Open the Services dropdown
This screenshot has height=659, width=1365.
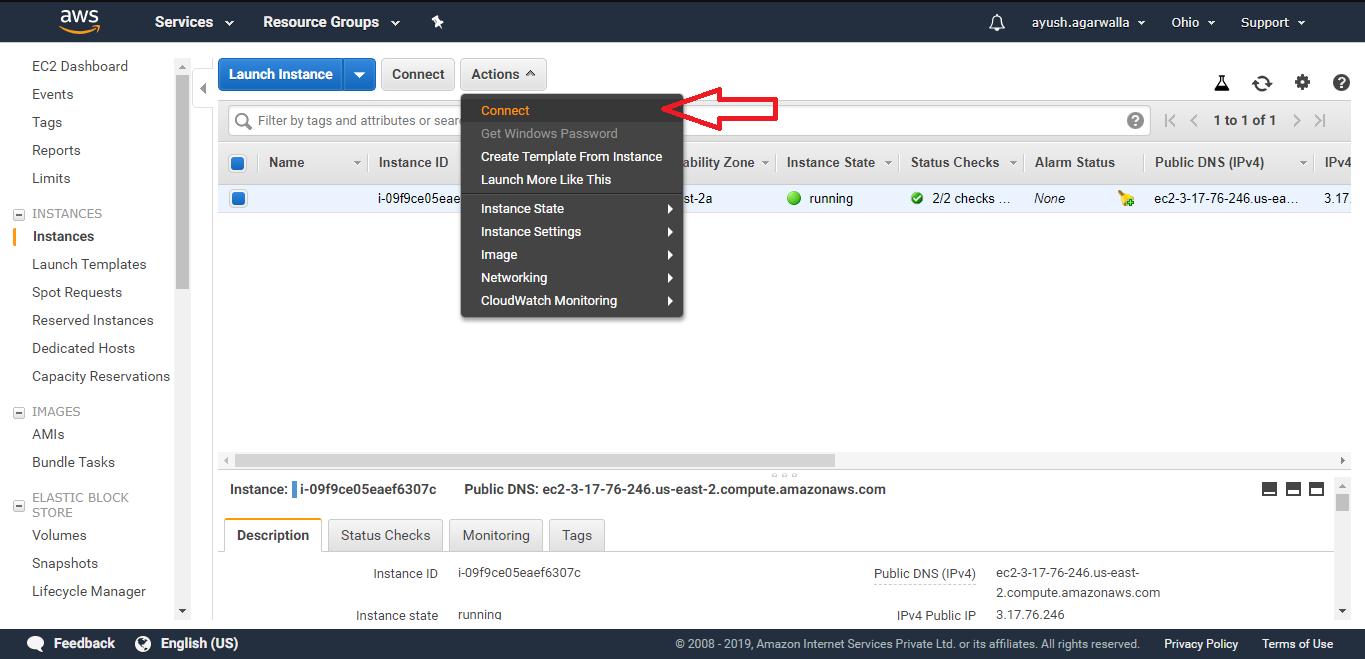tap(194, 22)
